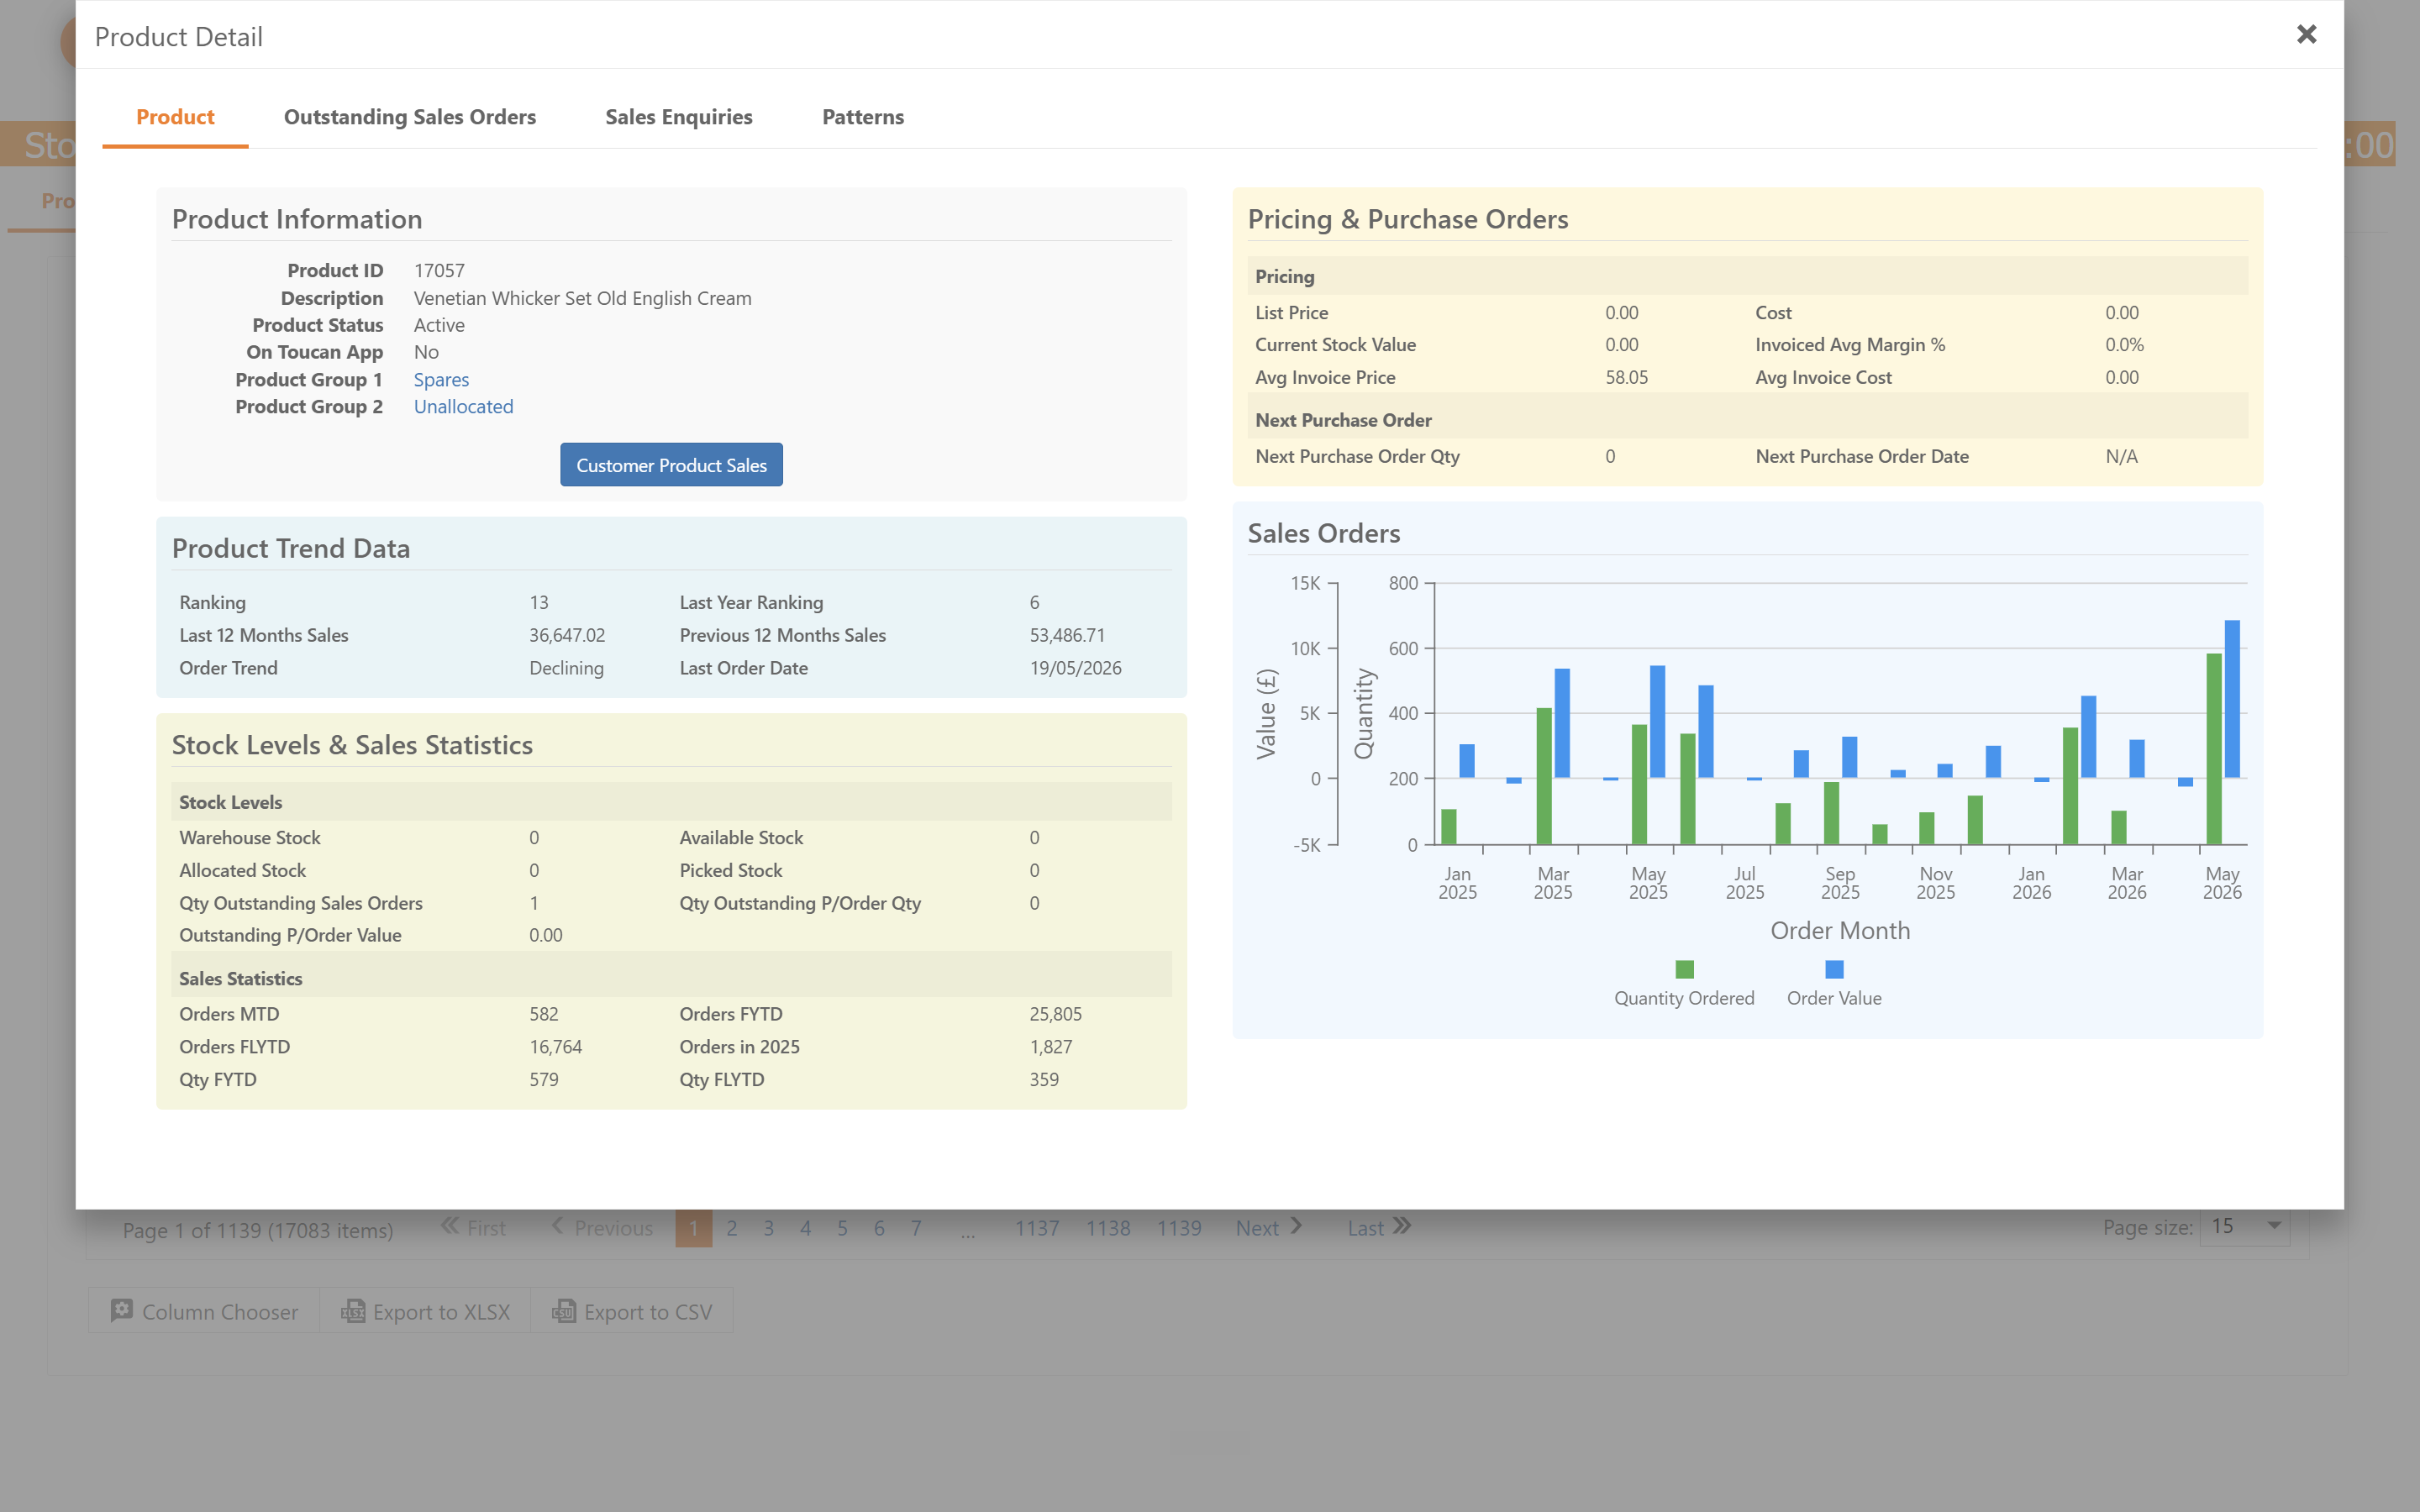Select the May 2026 blue order value bar
2420x1512 pixels.
coord(2232,699)
